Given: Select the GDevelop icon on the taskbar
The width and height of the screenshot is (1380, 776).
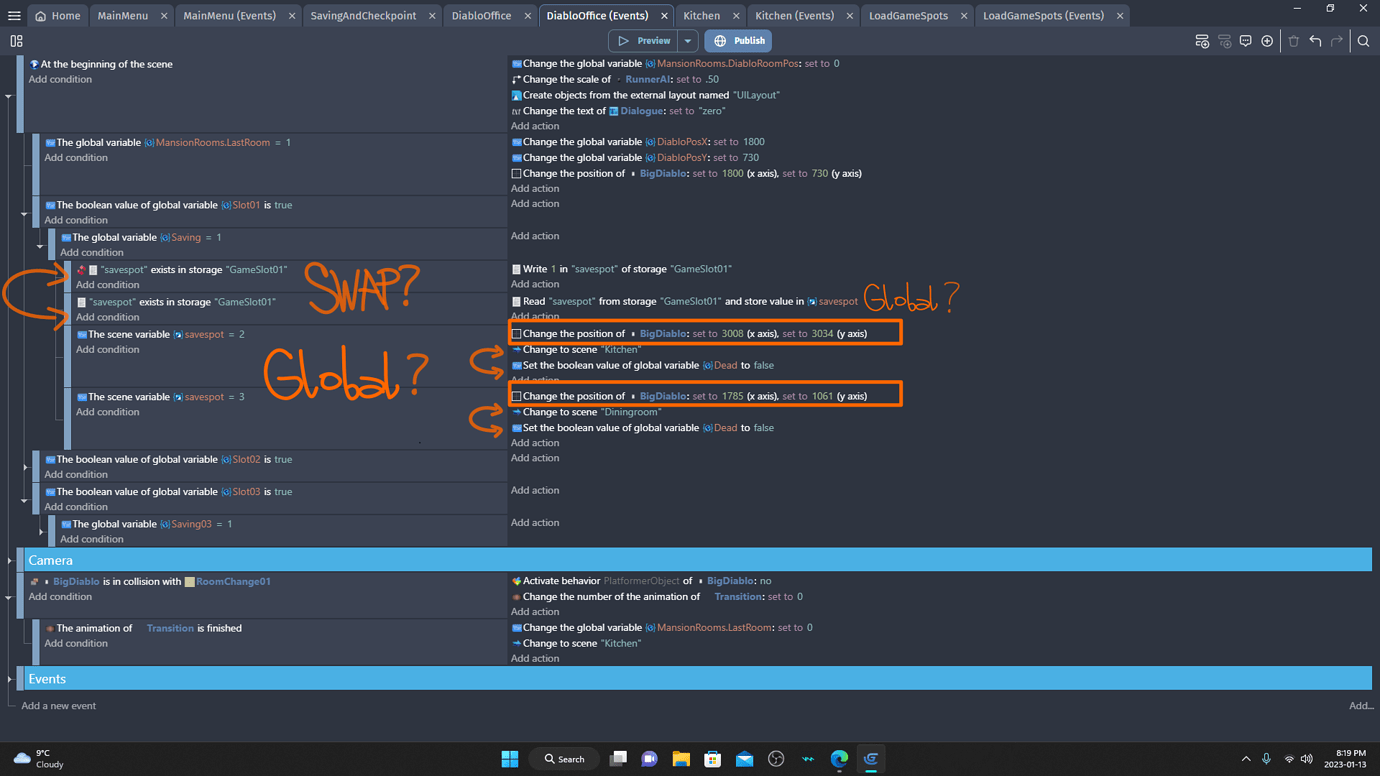Looking at the screenshot, I should click(x=871, y=758).
